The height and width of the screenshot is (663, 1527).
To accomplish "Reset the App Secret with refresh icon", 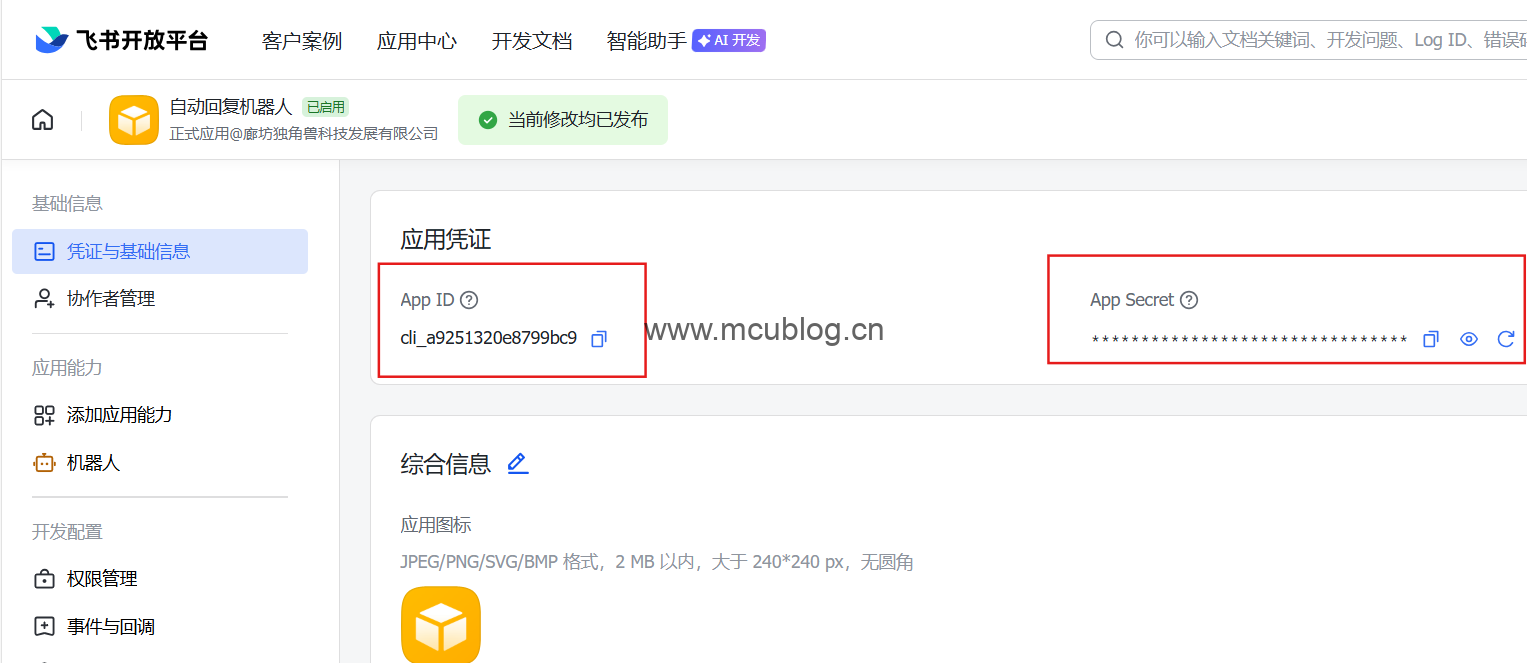I will (1506, 339).
